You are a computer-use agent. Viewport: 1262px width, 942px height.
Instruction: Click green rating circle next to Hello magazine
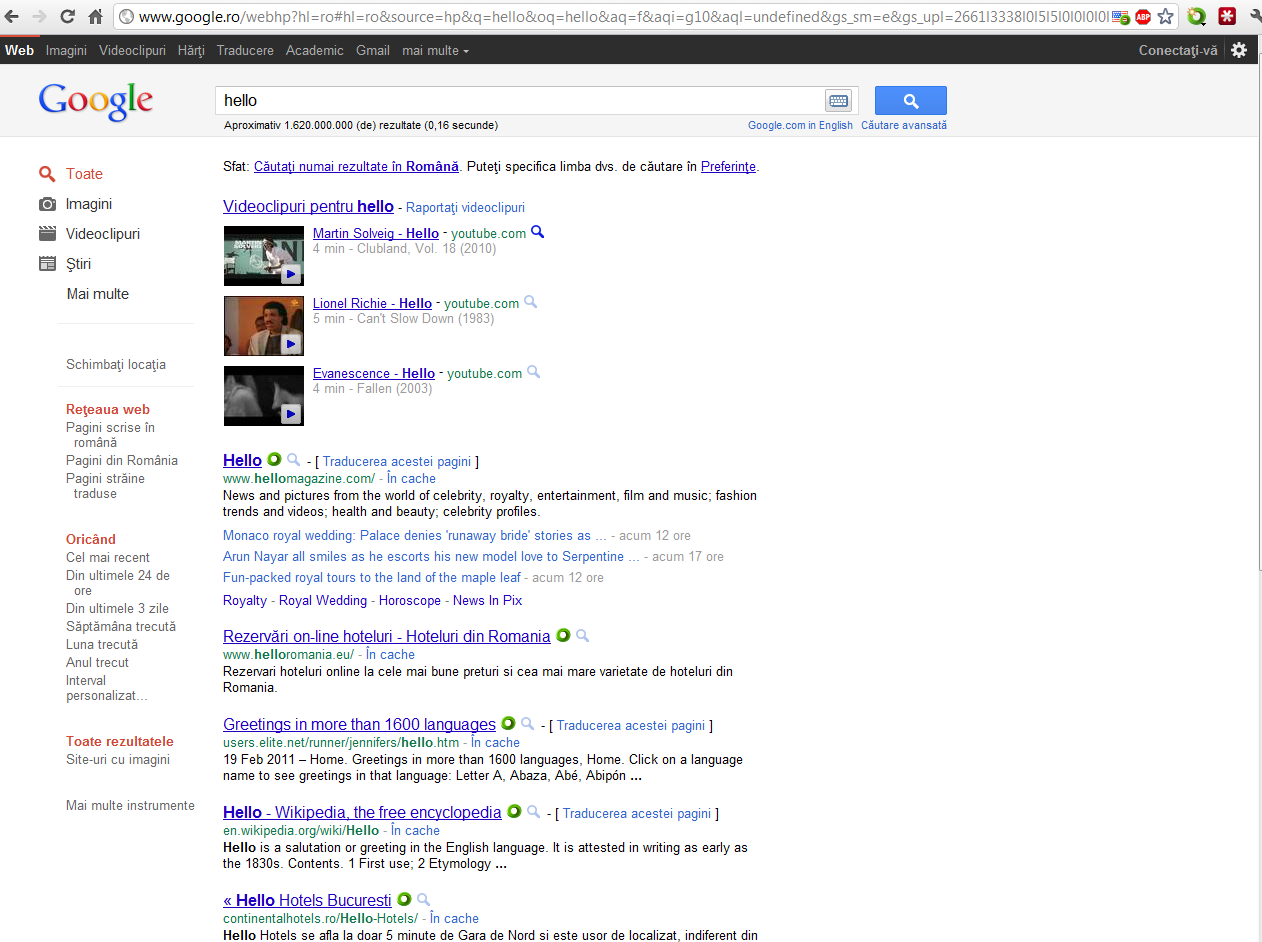tap(274, 459)
